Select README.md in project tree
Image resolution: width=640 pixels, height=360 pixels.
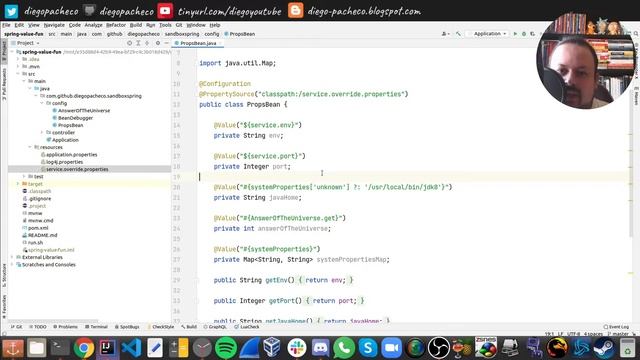42,236
